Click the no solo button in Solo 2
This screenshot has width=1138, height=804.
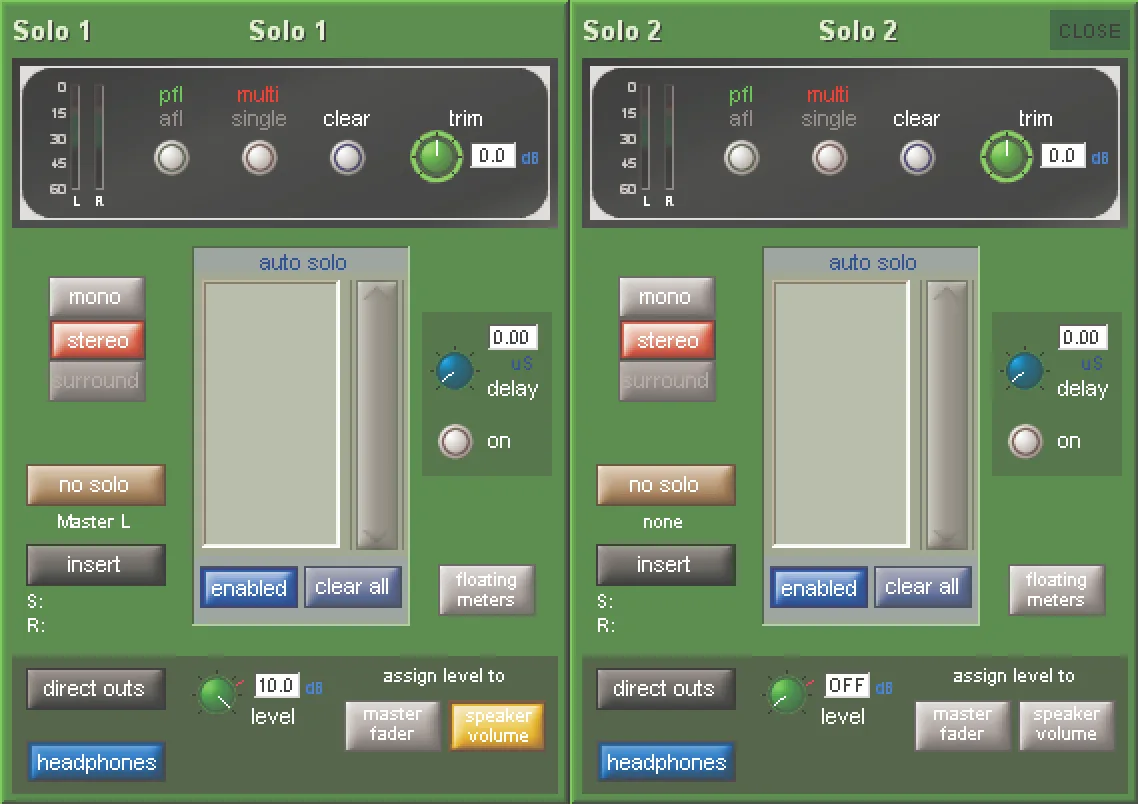tap(666, 485)
